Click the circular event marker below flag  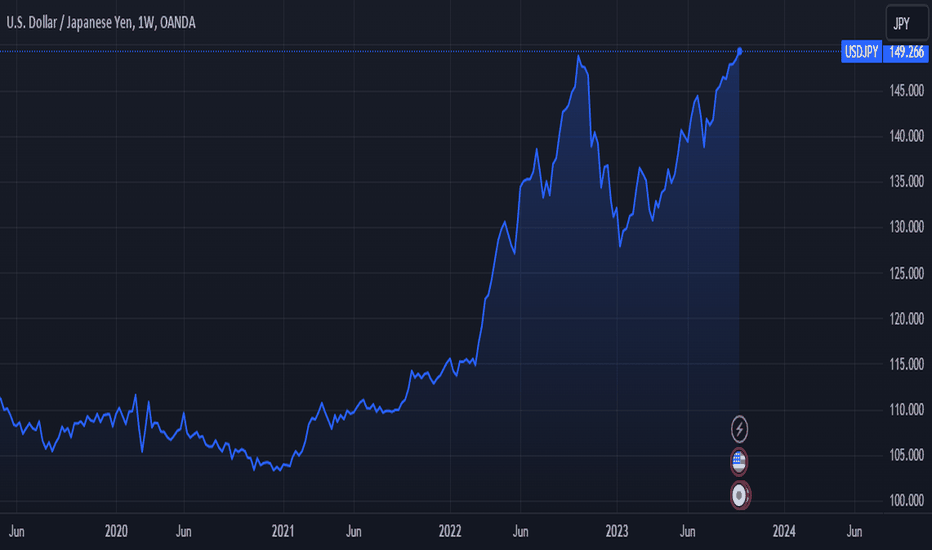point(739,495)
